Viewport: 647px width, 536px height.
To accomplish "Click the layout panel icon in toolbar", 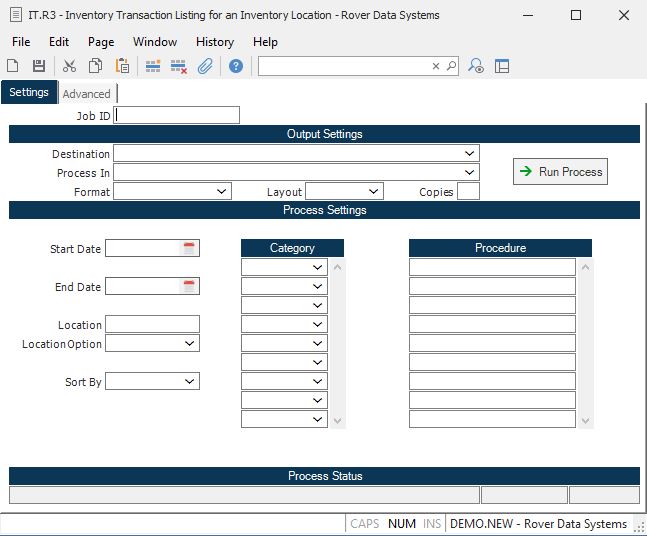I will [502, 66].
